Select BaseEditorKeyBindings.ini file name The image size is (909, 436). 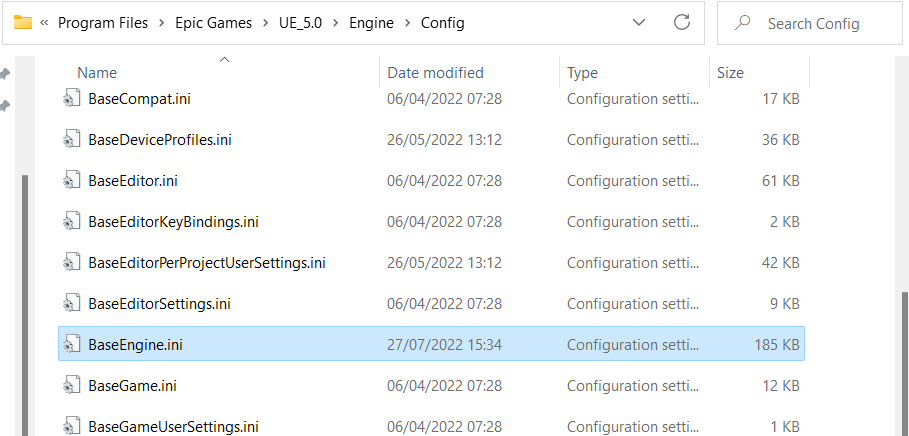[x=173, y=221]
